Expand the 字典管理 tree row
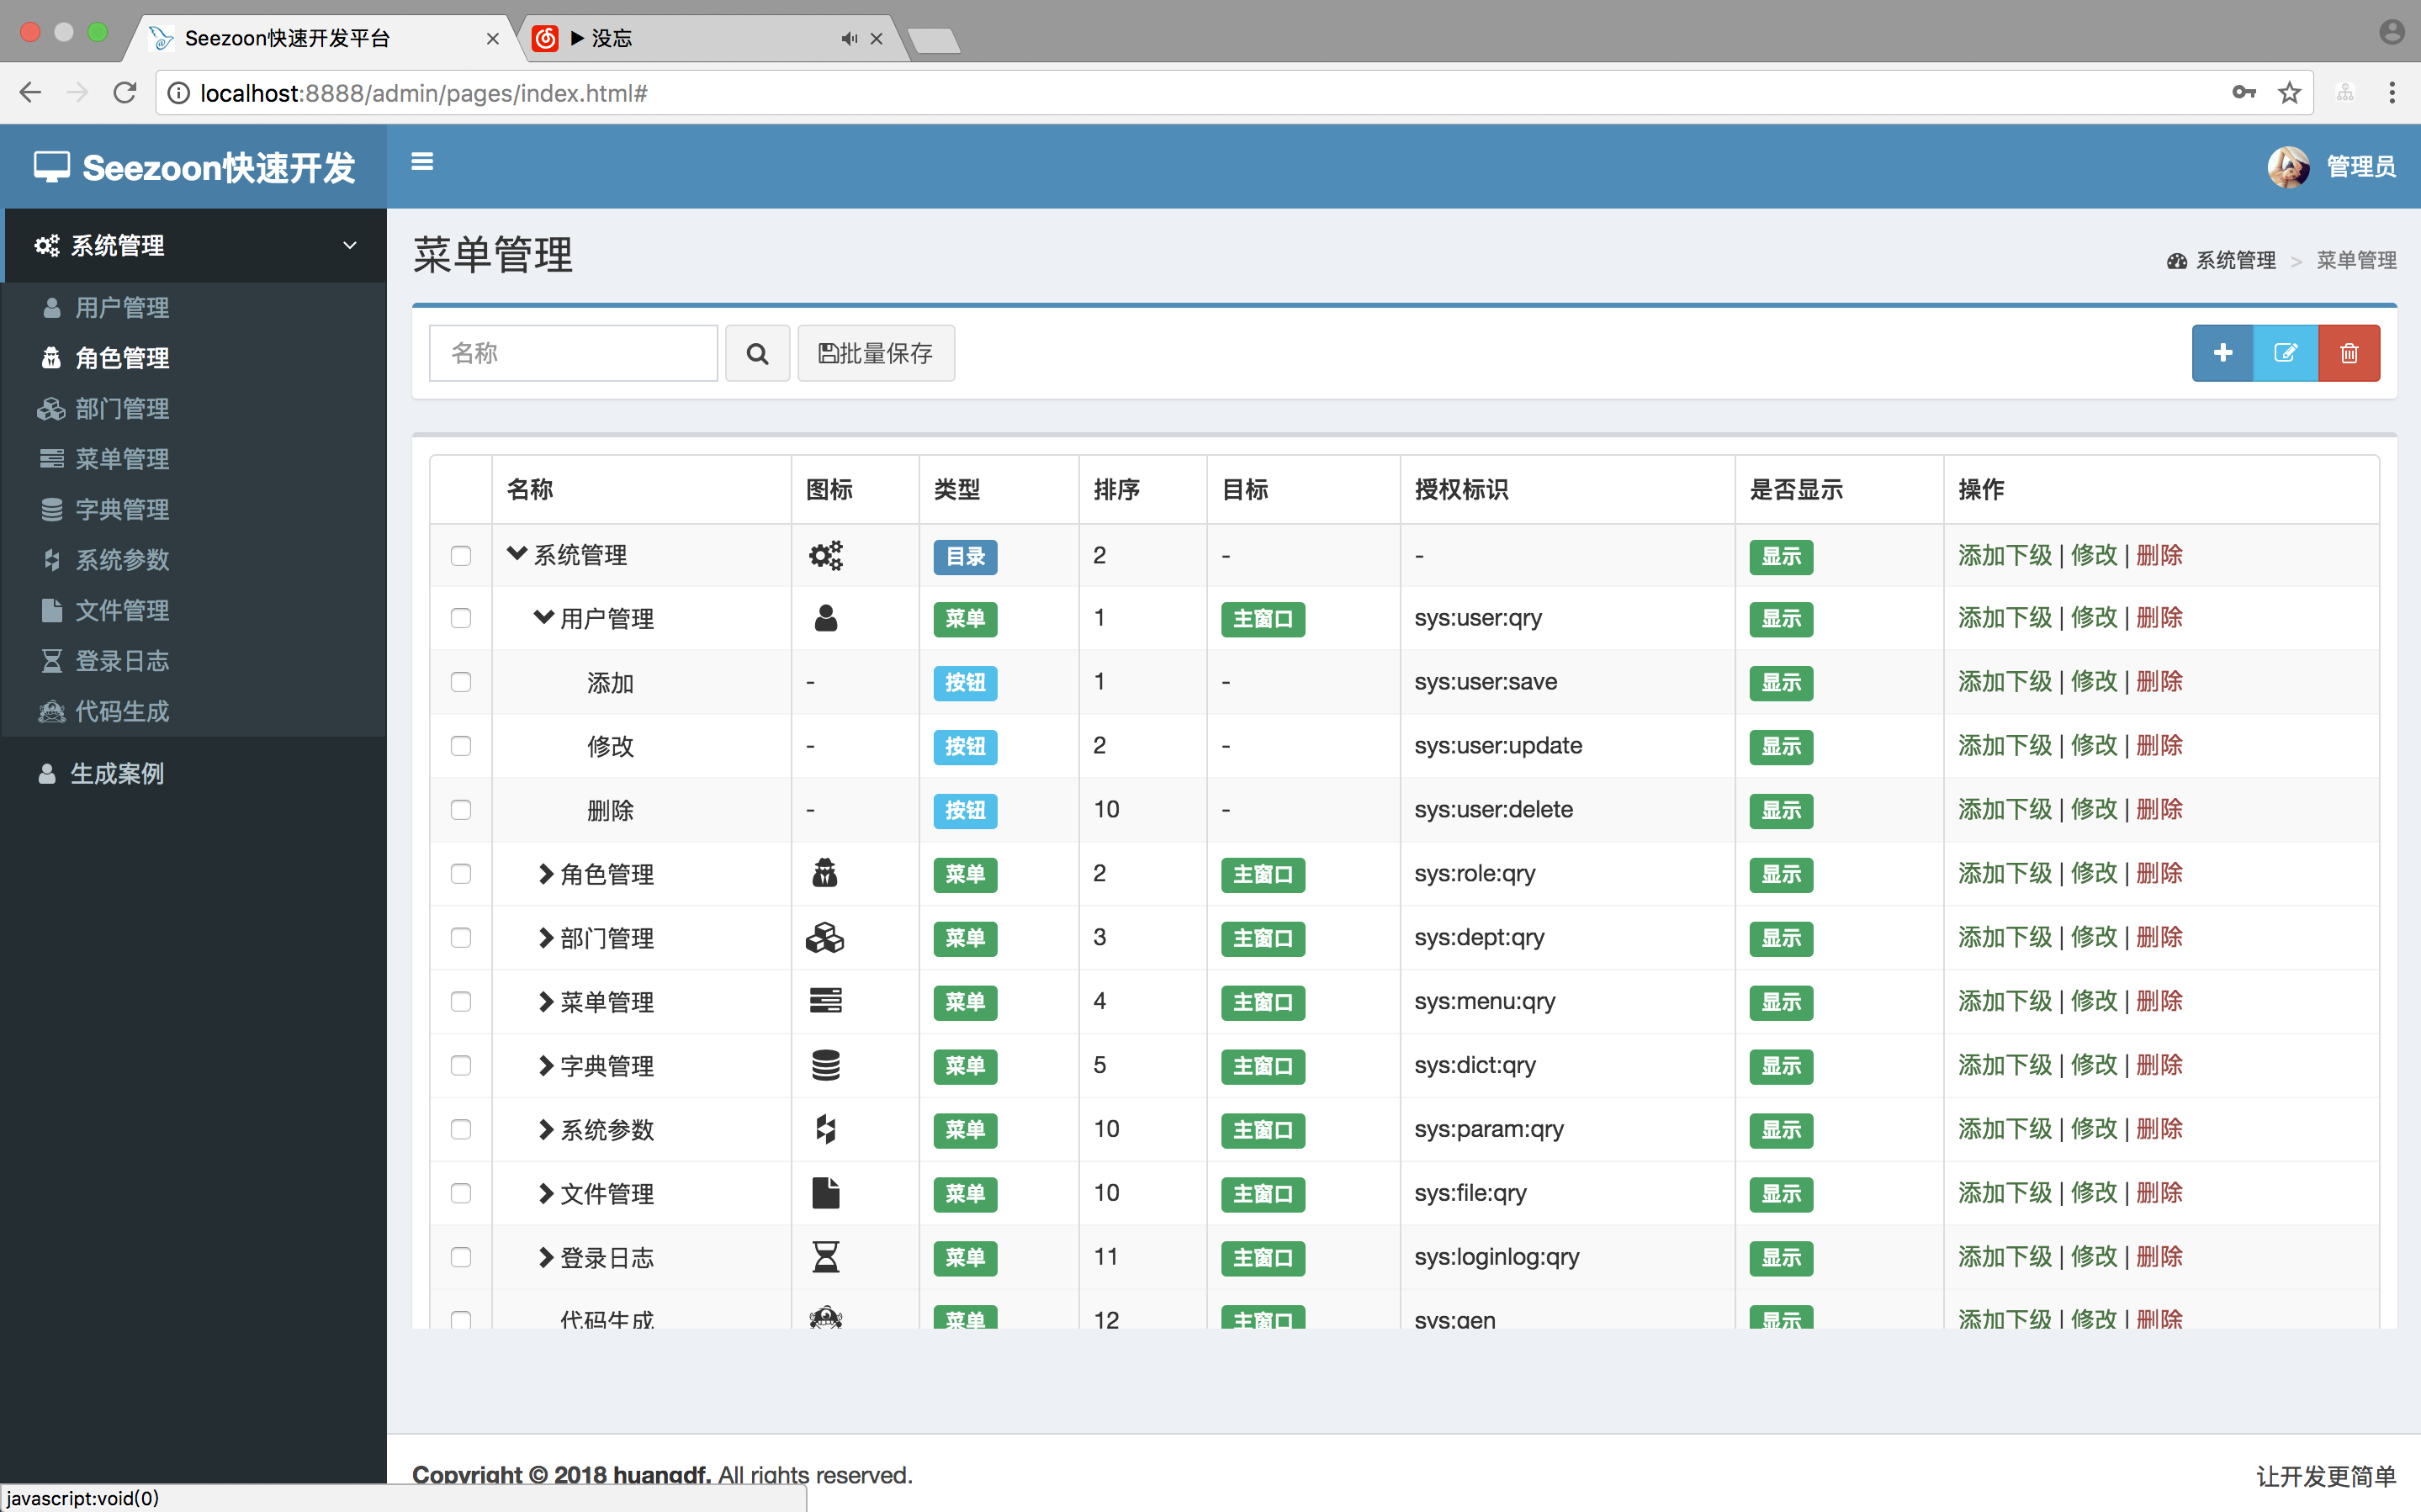The width and height of the screenshot is (2421, 1512). tap(546, 1066)
